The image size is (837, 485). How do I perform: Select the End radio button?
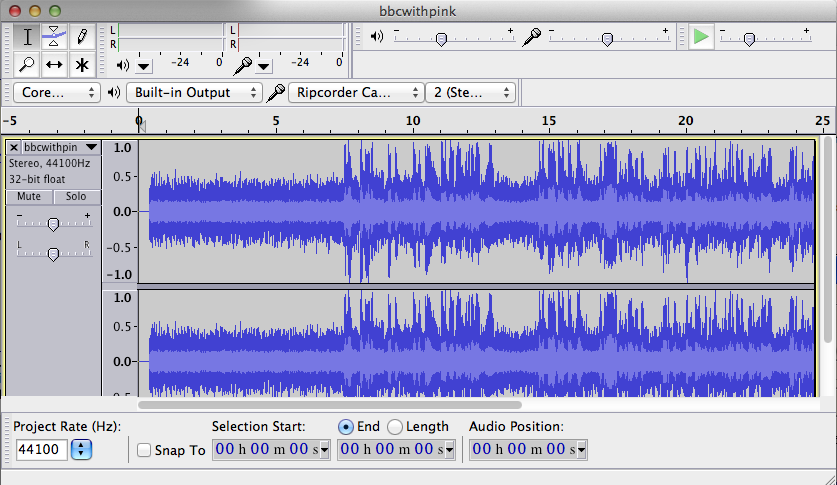point(346,426)
